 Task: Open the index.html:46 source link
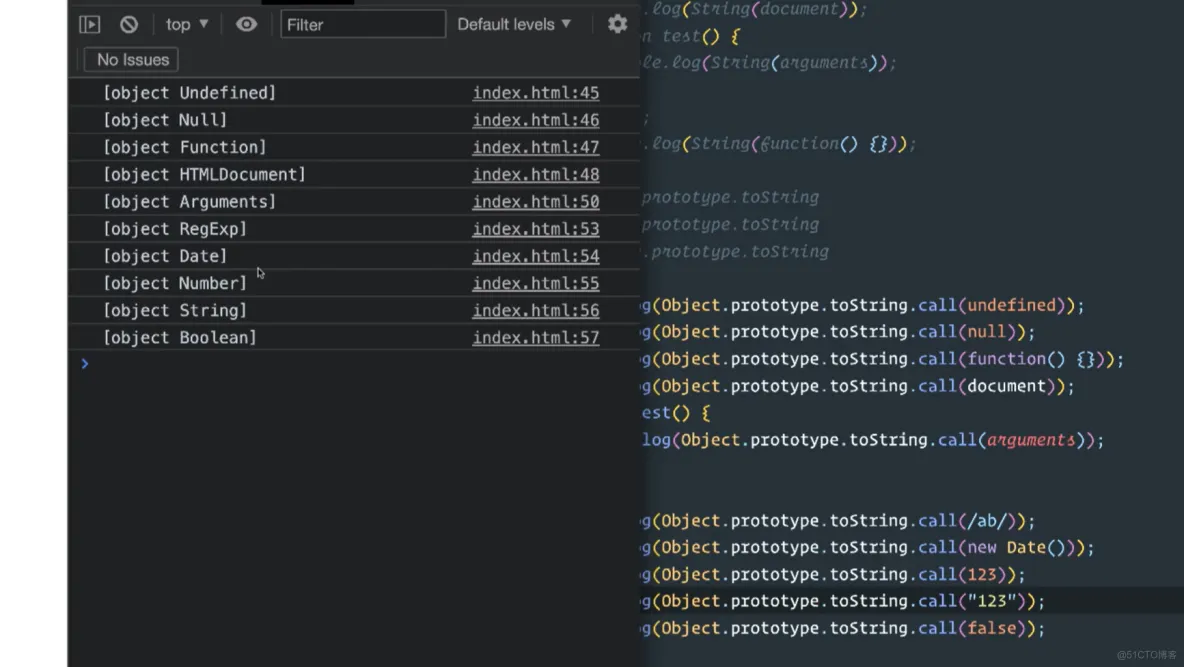535,120
